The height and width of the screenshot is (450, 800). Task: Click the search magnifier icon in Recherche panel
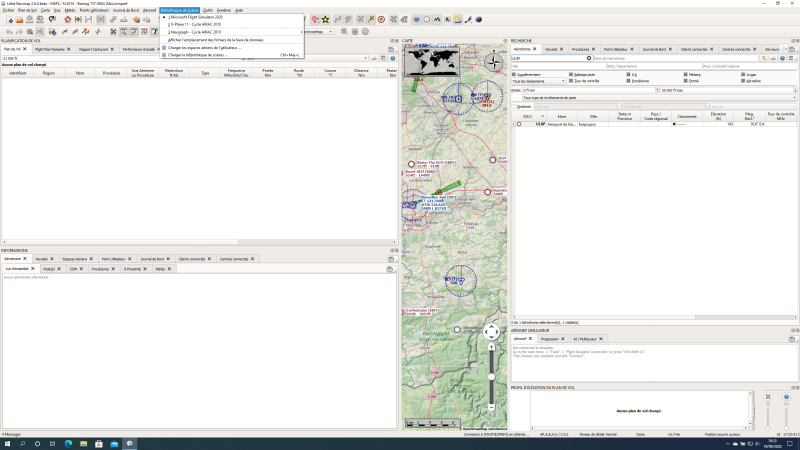764,58
